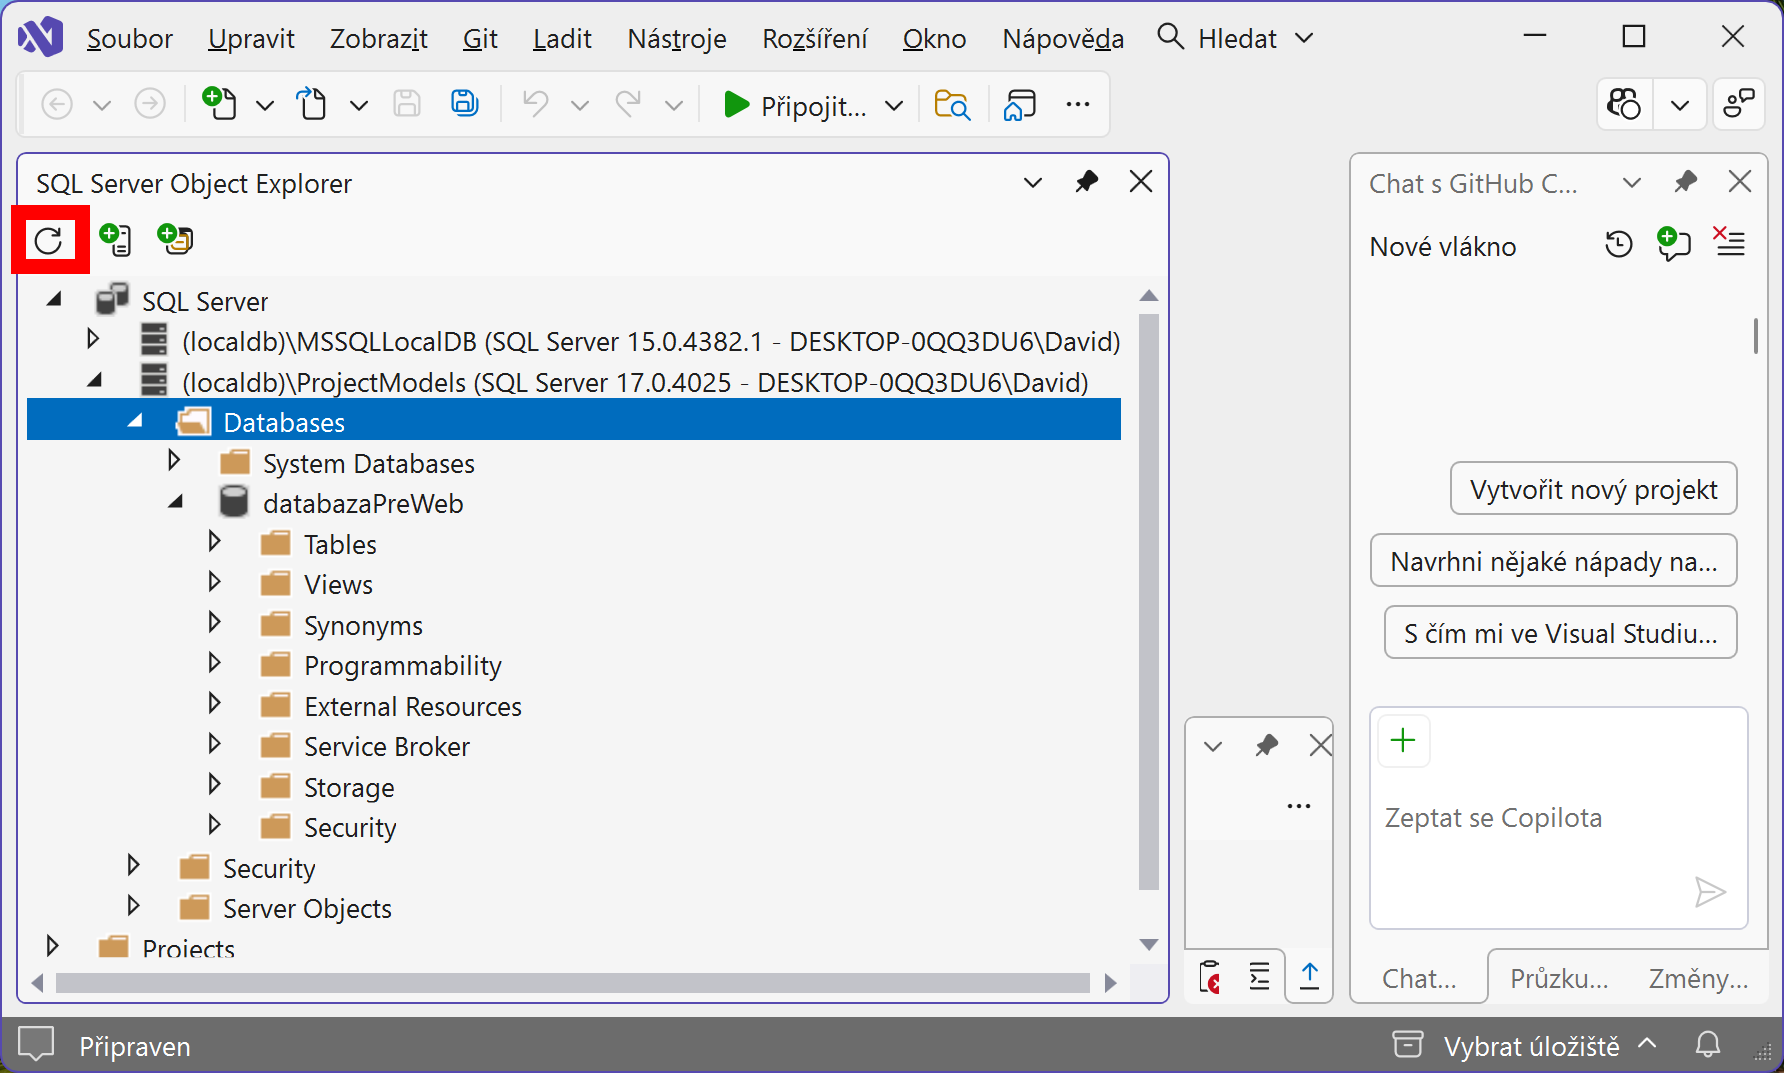Click the Save All icon
Viewport: 1784px width, 1073px height.
coord(465,104)
